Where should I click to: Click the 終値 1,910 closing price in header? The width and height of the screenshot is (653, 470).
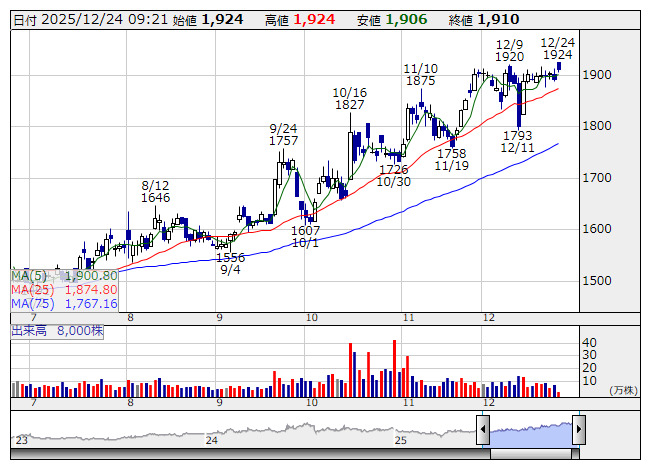[484, 19]
